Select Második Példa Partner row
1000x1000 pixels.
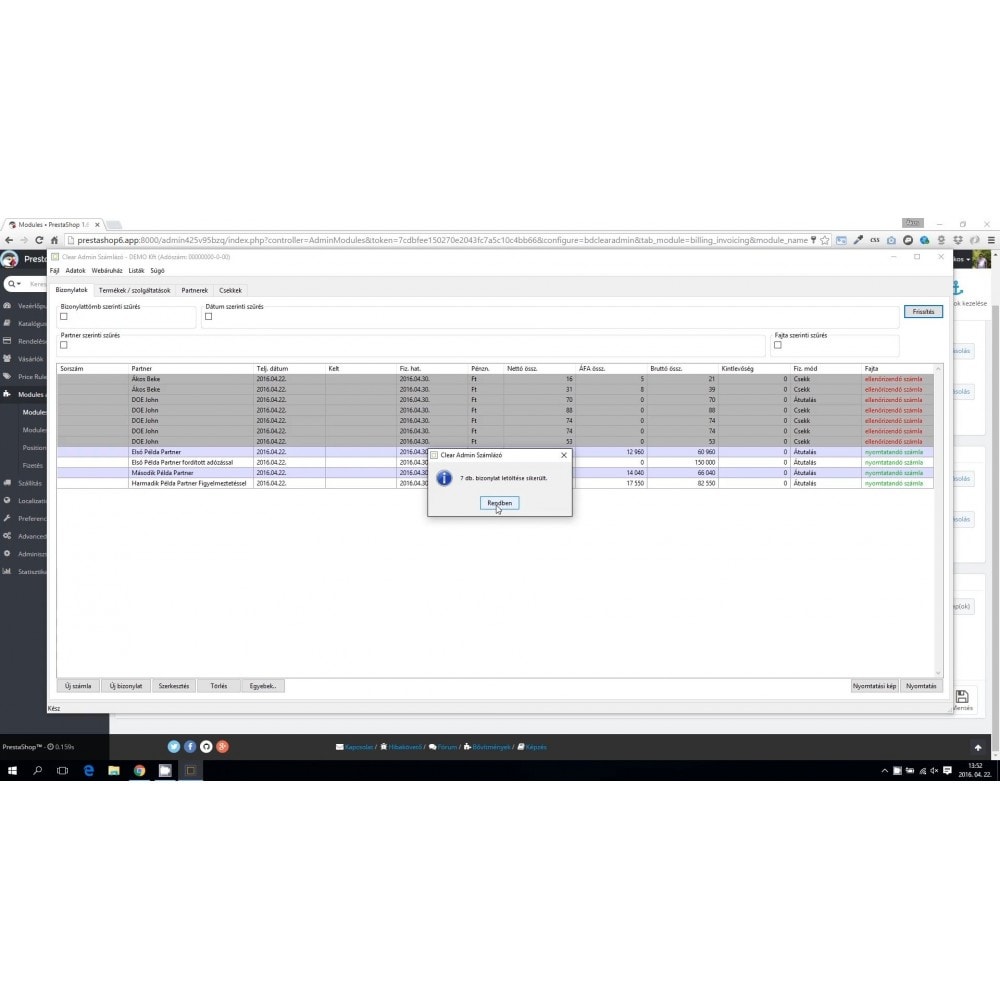[x=495, y=473]
